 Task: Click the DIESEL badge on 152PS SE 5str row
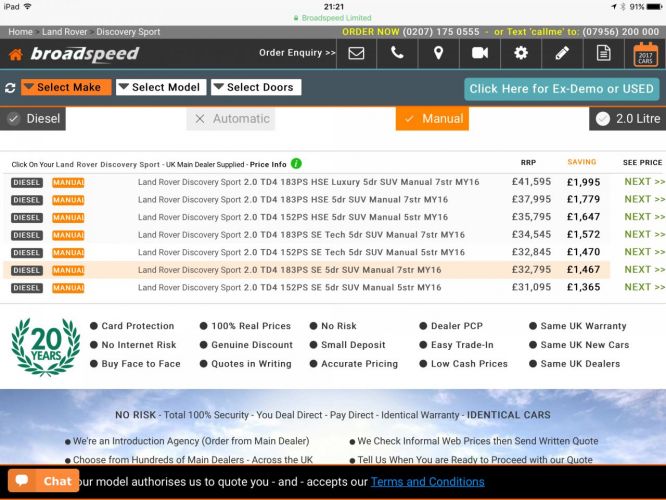tap(27, 288)
